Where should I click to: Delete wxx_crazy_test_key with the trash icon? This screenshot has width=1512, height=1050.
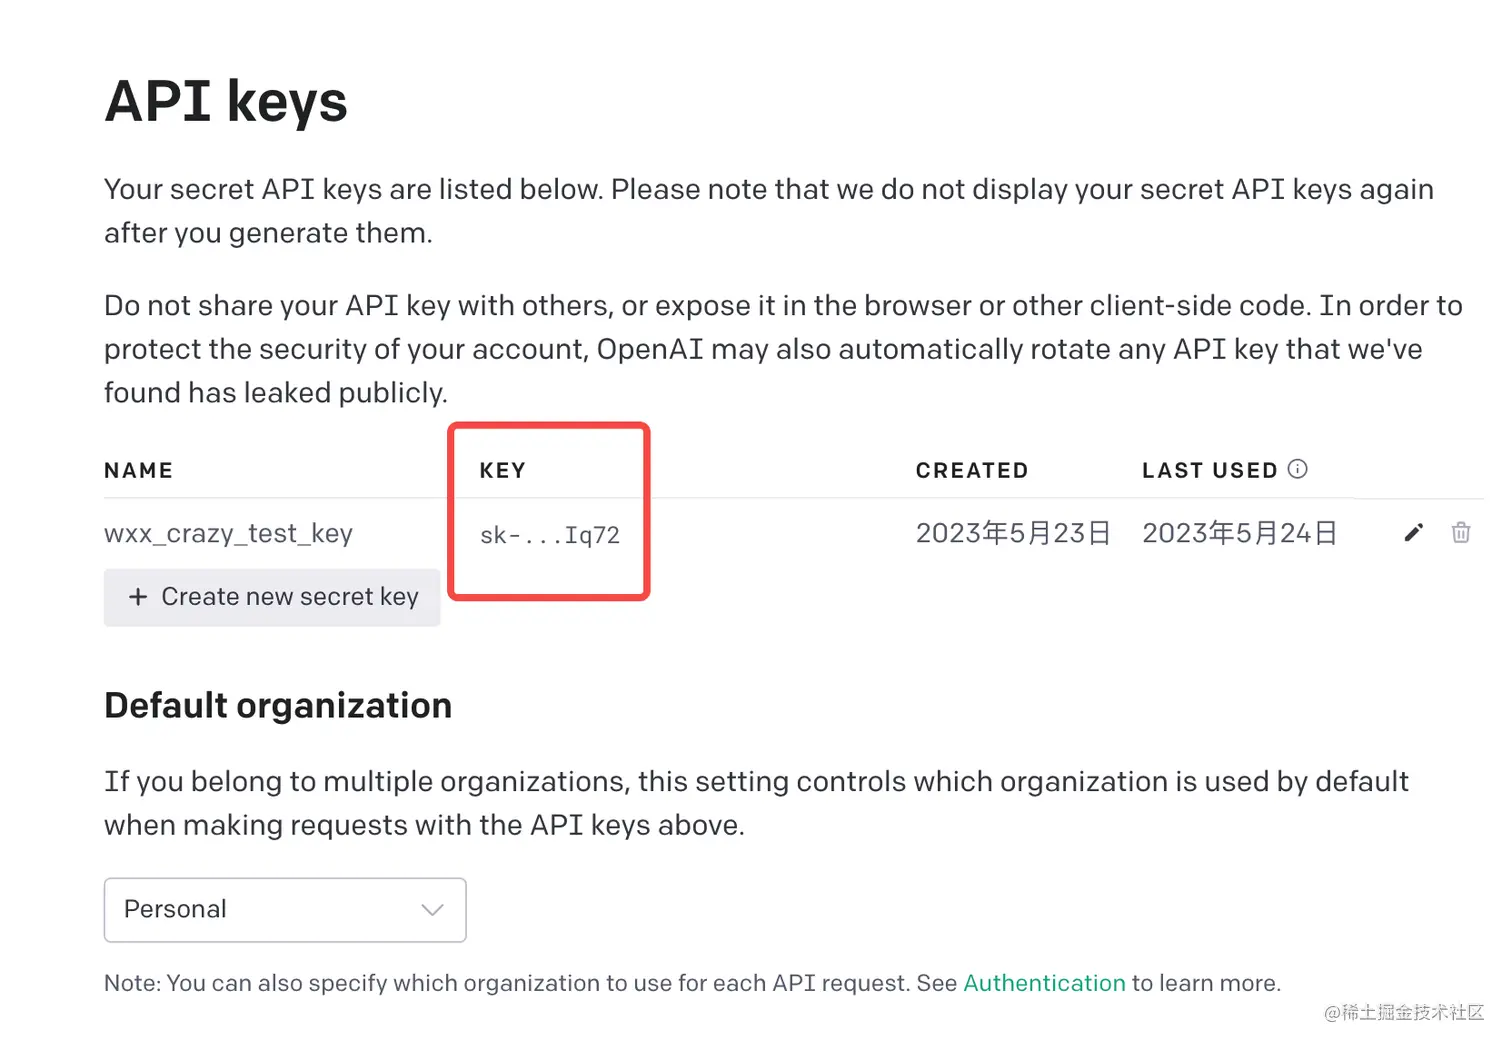coord(1461,533)
